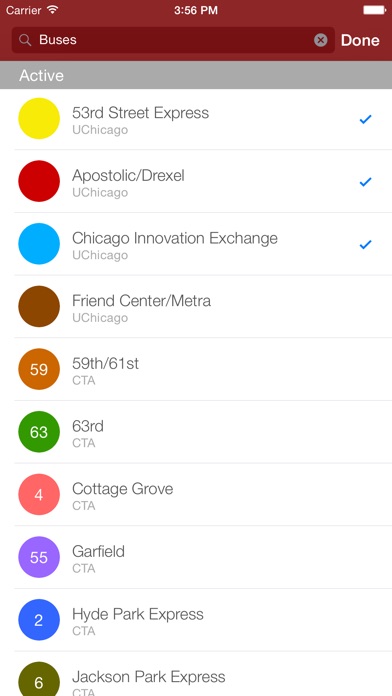Uncheck the 53rd Street Express checkmark
Image resolution: width=392 pixels, height=696 pixels.
[x=365, y=119]
